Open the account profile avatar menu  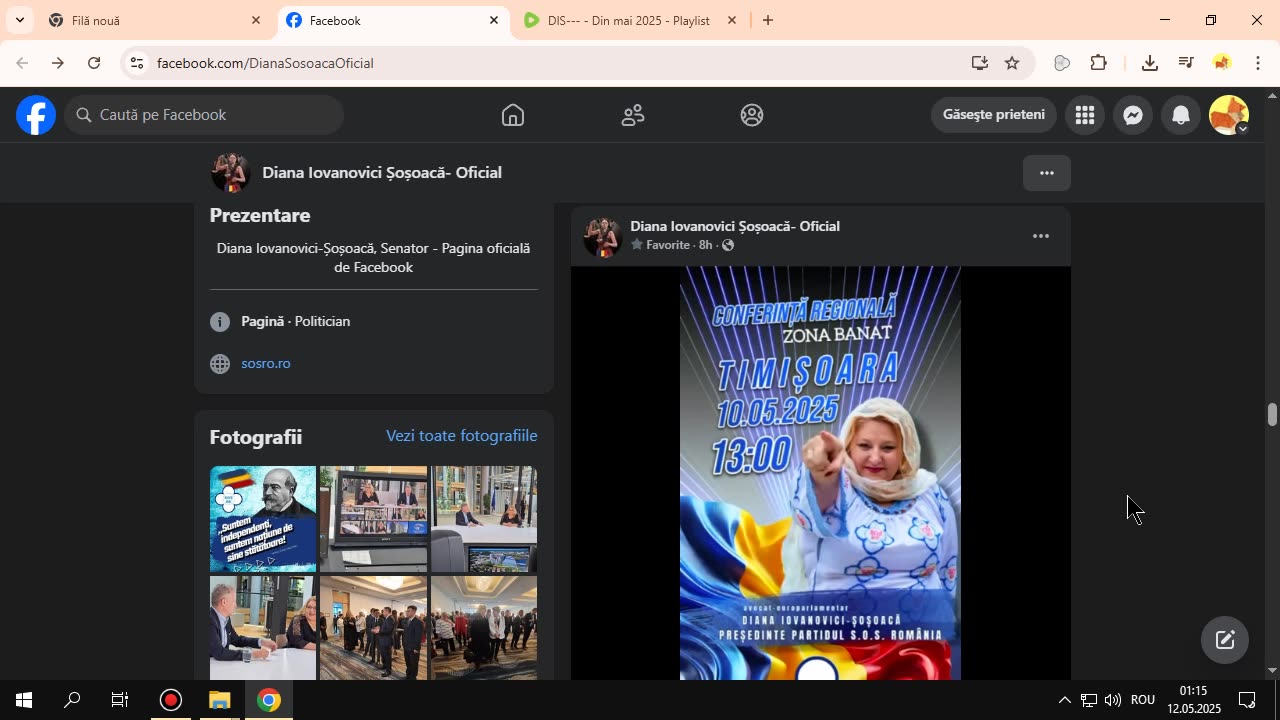(x=1229, y=115)
